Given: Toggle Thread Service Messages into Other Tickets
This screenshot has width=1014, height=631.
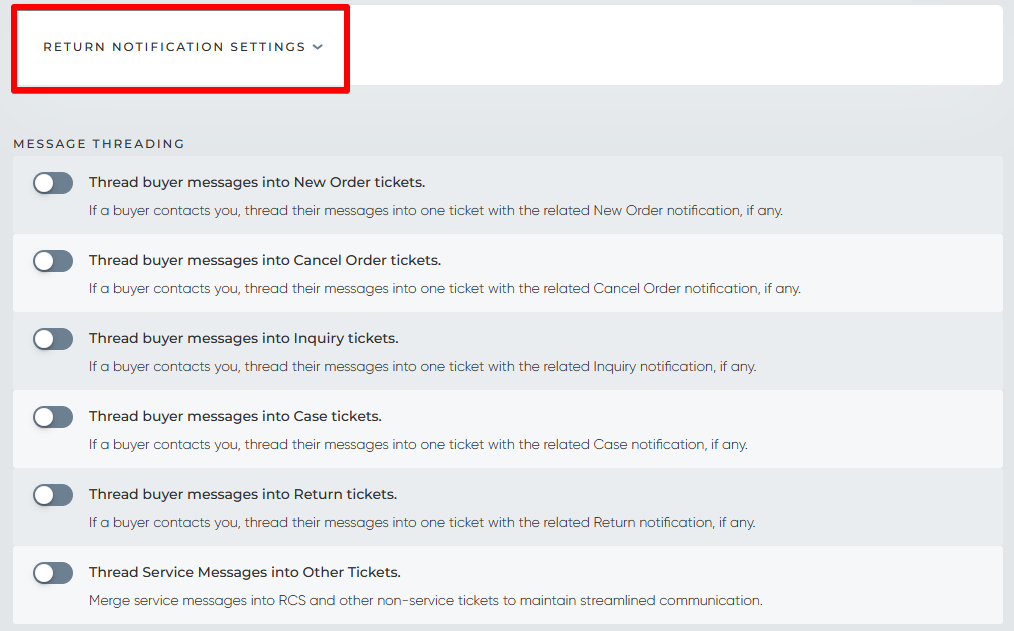Looking at the screenshot, I should click(x=53, y=573).
